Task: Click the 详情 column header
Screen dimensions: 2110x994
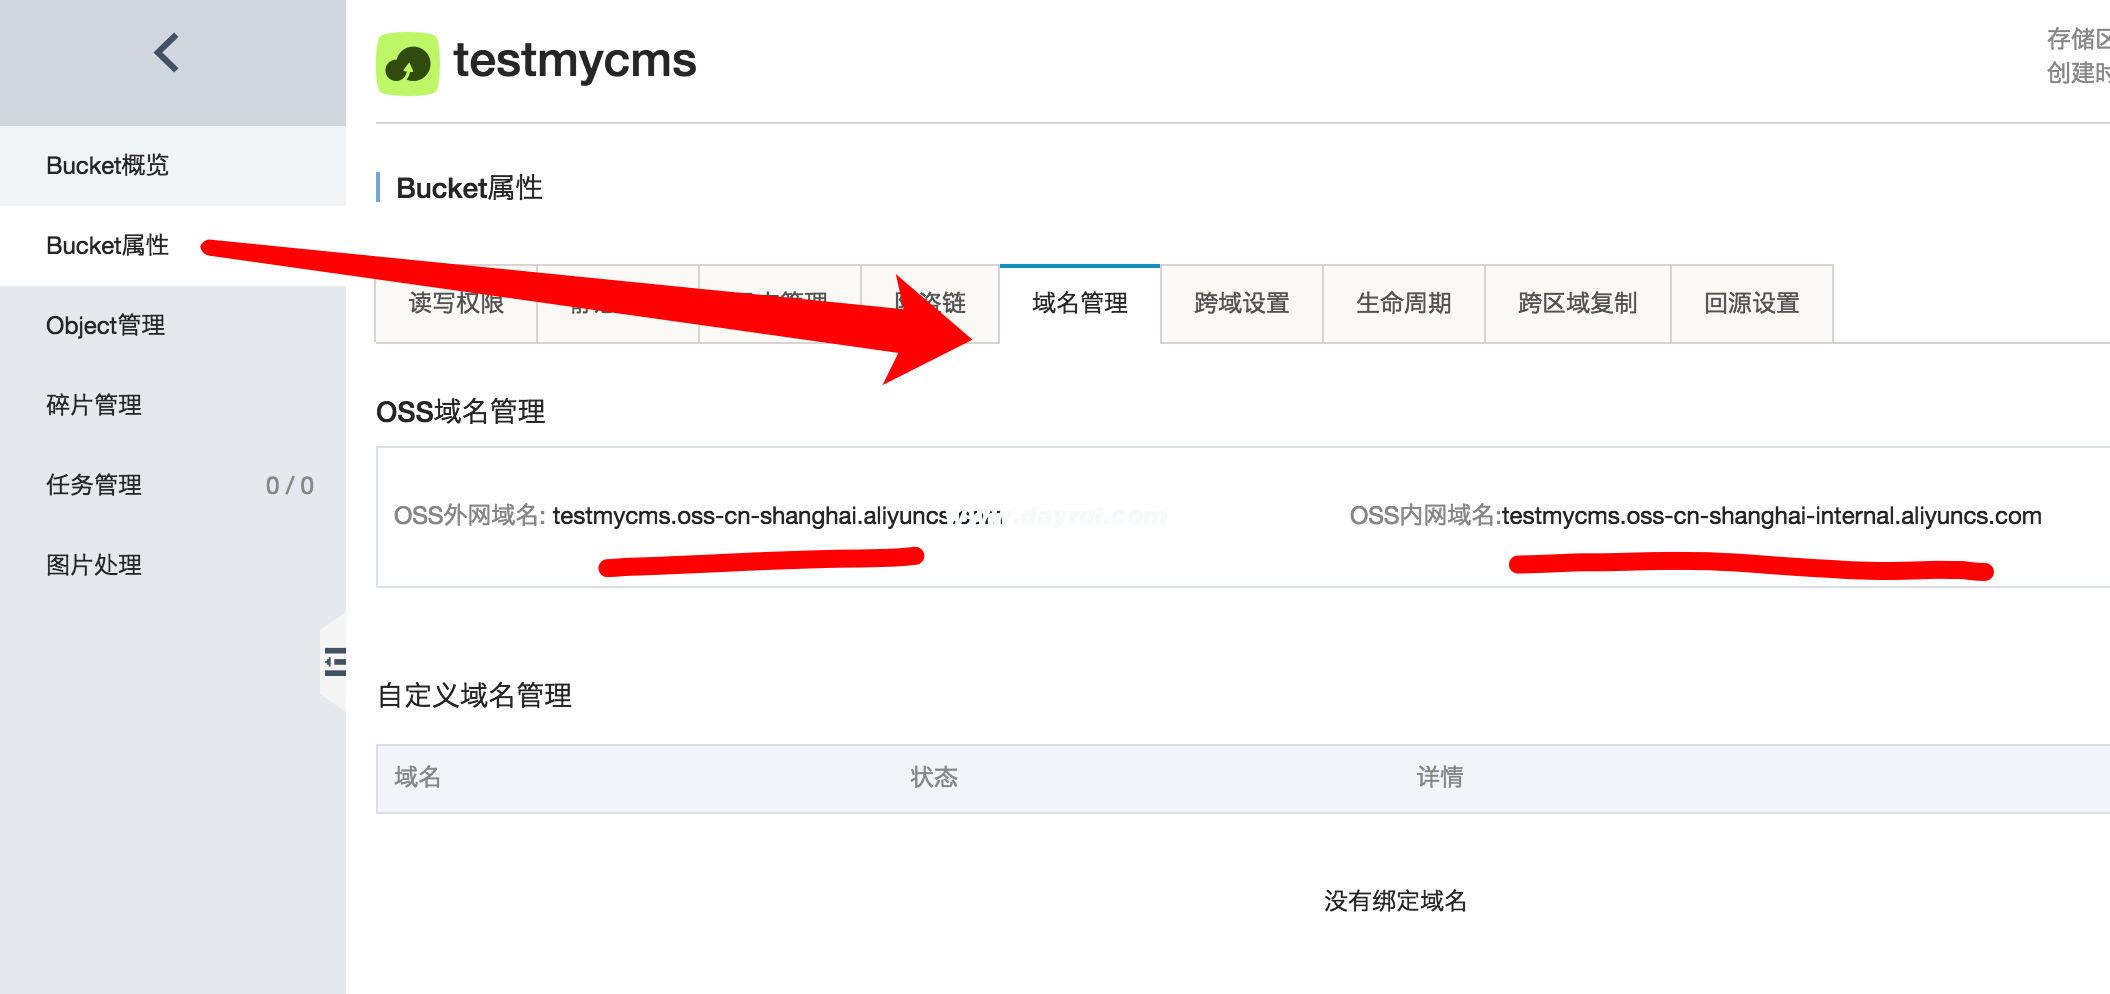Action: (1440, 777)
